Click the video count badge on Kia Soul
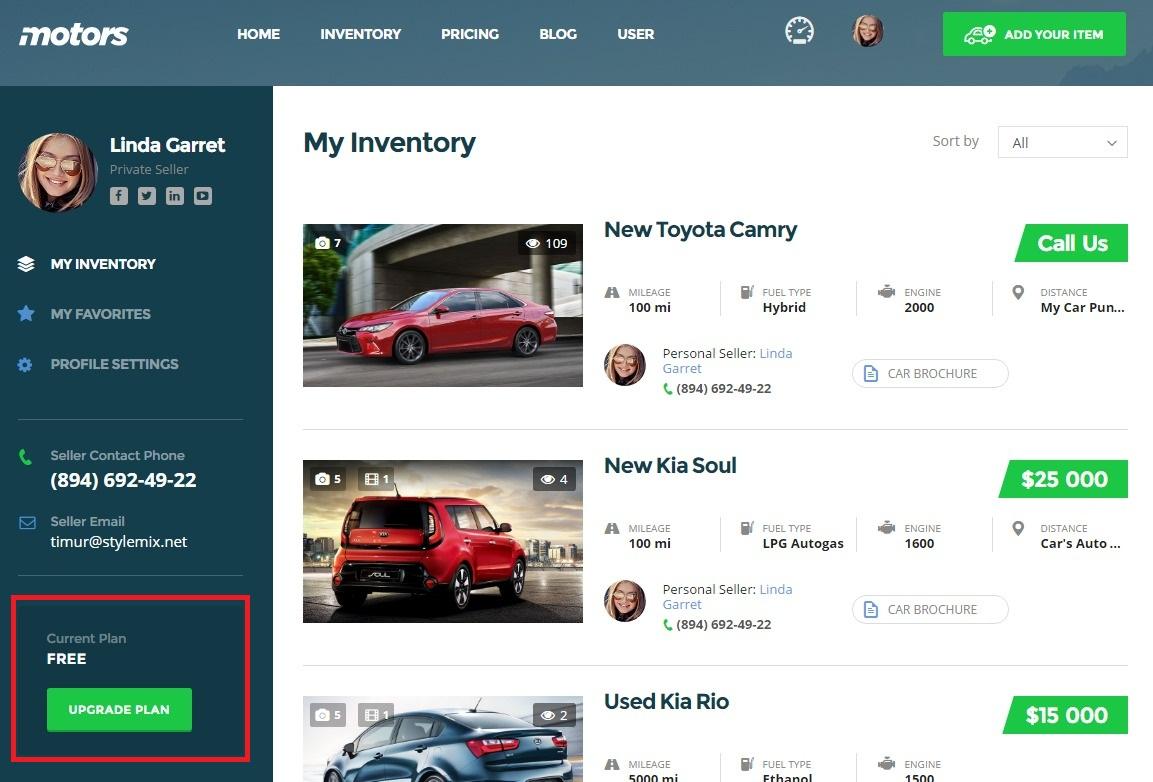This screenshot has width=1153, height=782. click(376, 479)
